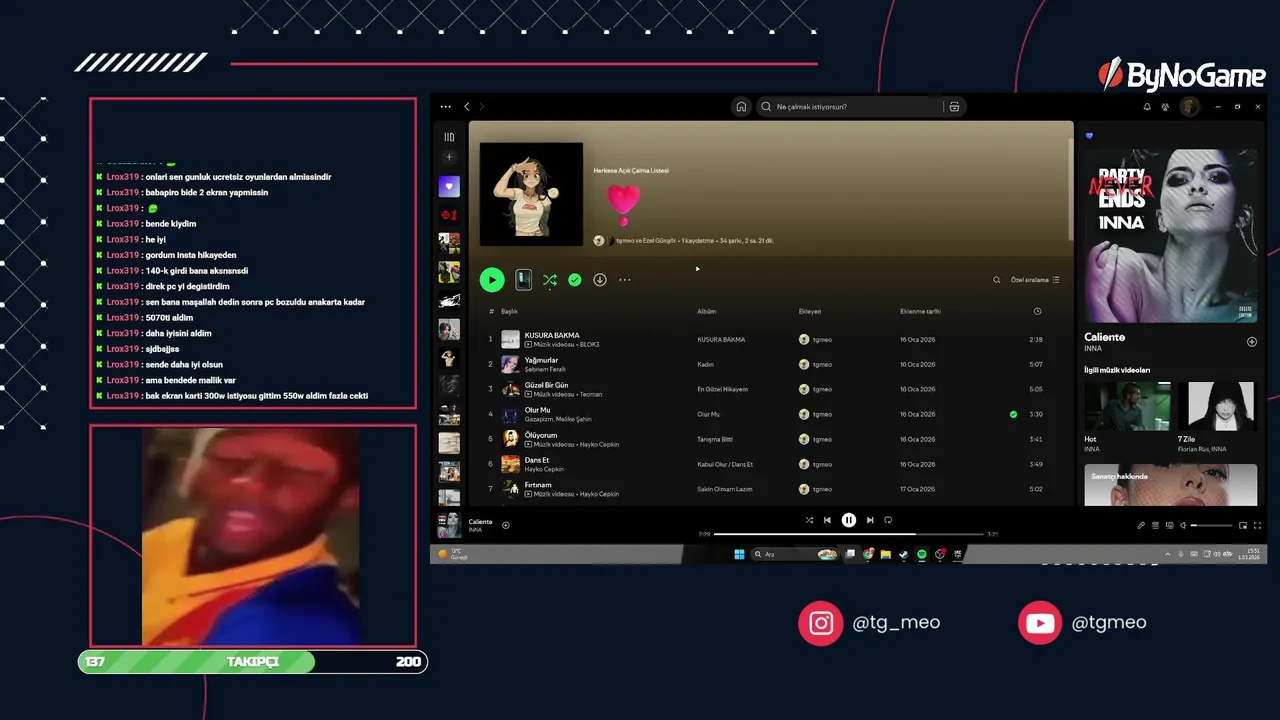The image size is (1280, 720).
Task: Open the play queue icon
Action: pos(1155,525)
